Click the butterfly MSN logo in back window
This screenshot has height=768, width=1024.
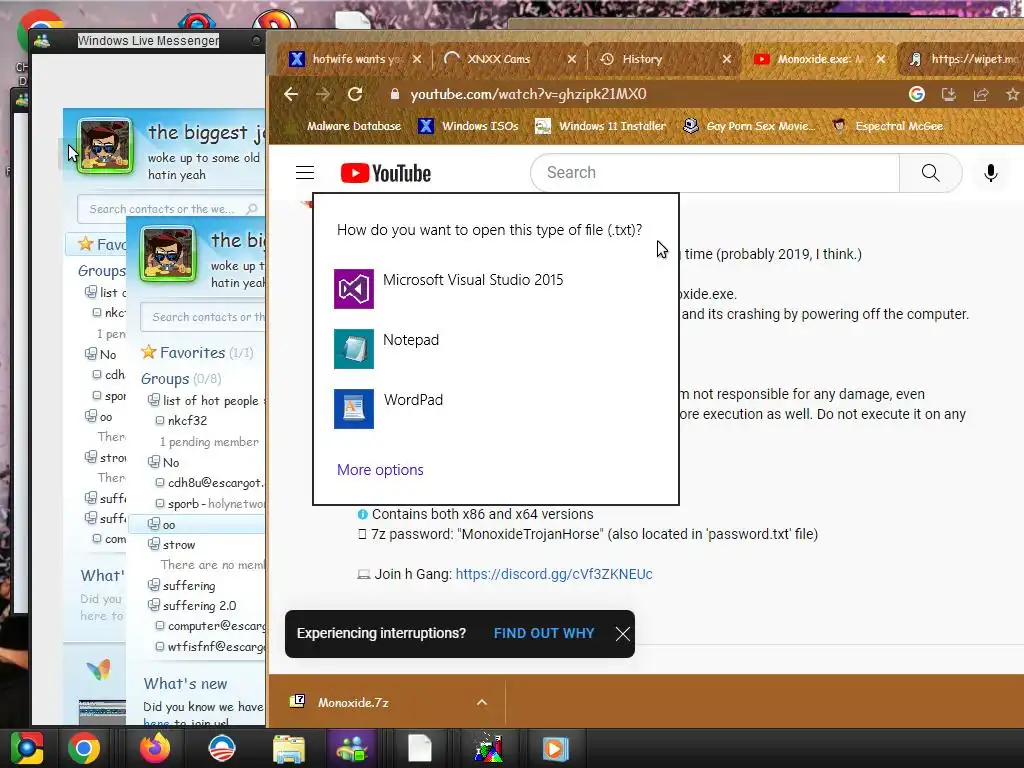tap(99, 668)
